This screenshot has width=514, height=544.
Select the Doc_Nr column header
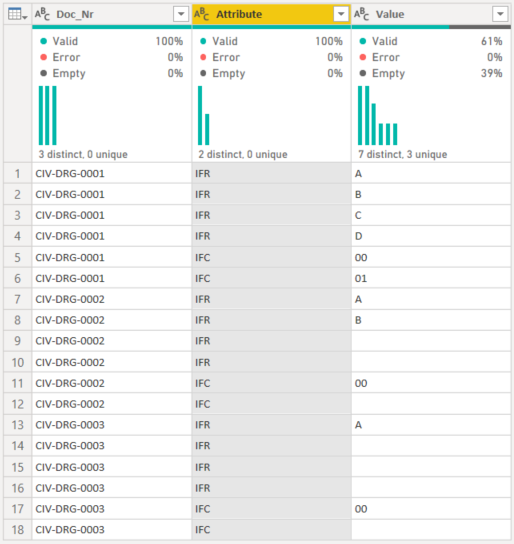[x=112, y=14]
